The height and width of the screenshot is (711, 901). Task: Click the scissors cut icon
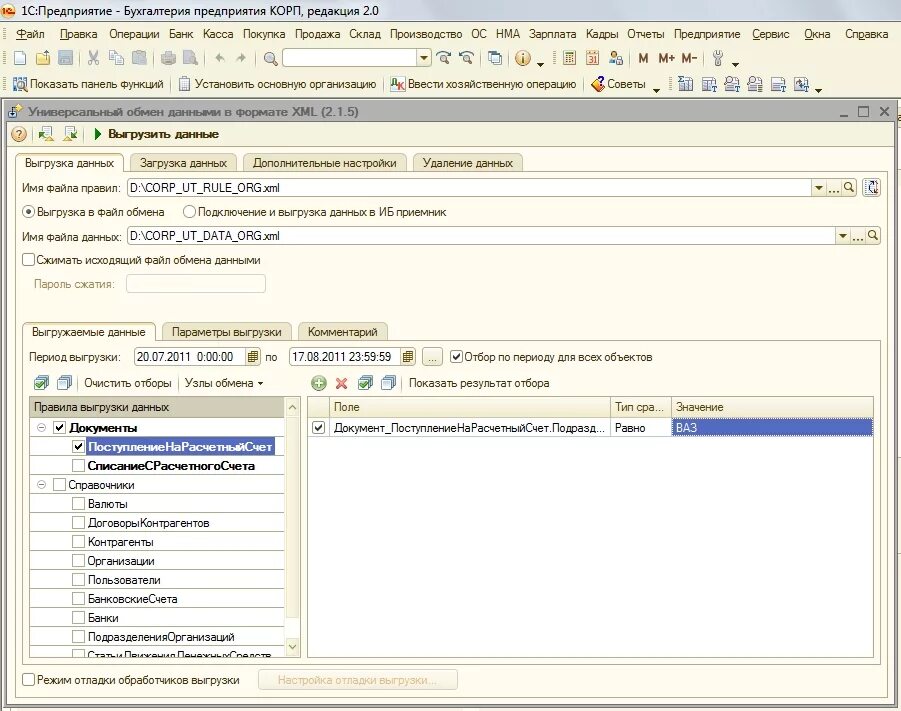point(93,58)
